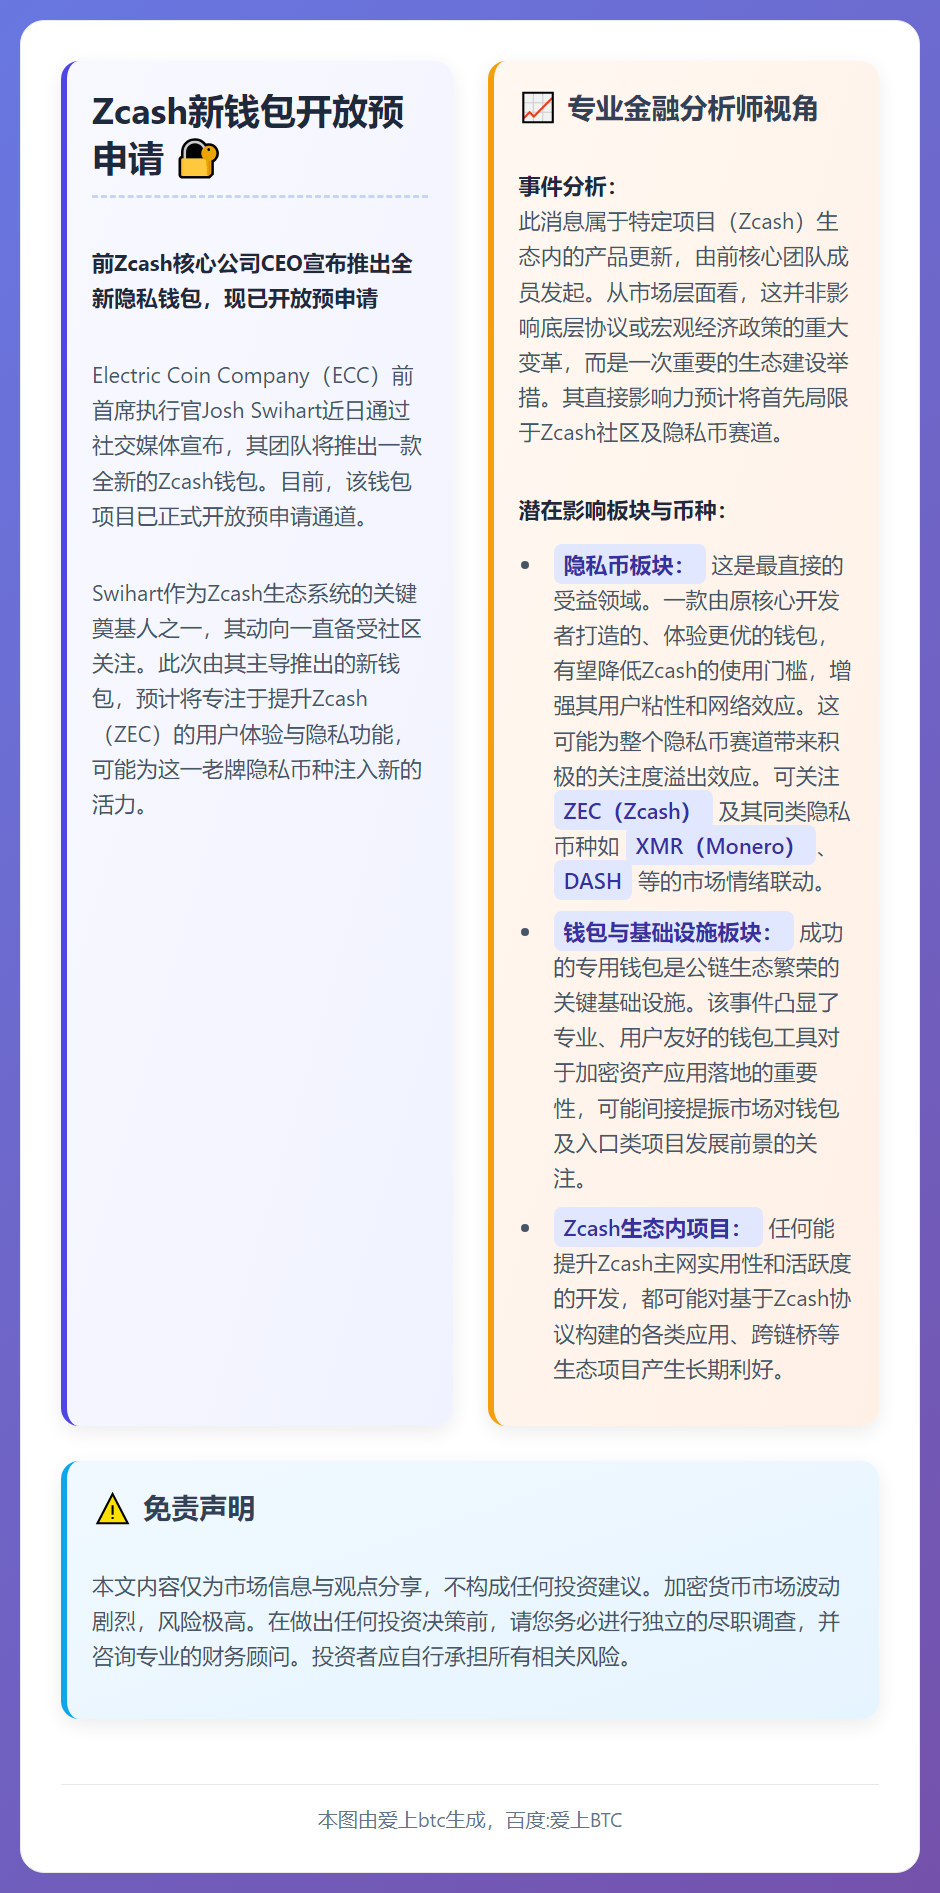The width and height of the screenshot is (940, 1893).
Task: Click the lock emoji icon beside the title
Action: pos(198,159)
